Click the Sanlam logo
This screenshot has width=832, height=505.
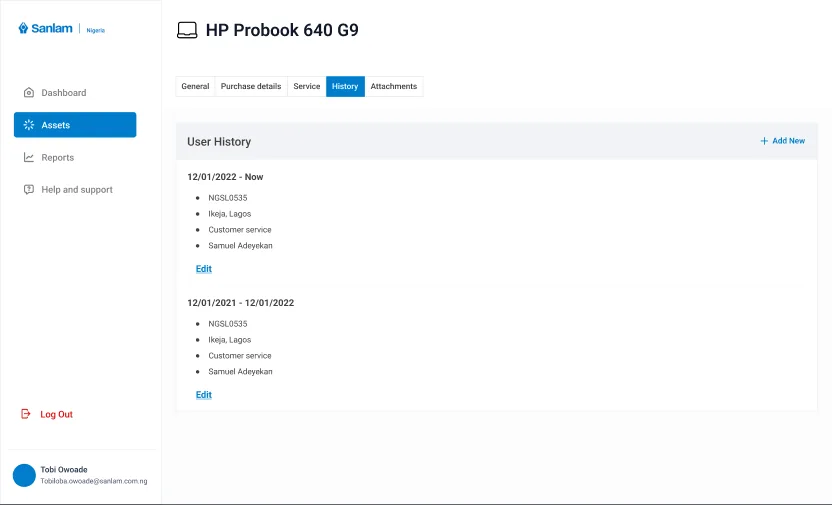click(46, 28)
